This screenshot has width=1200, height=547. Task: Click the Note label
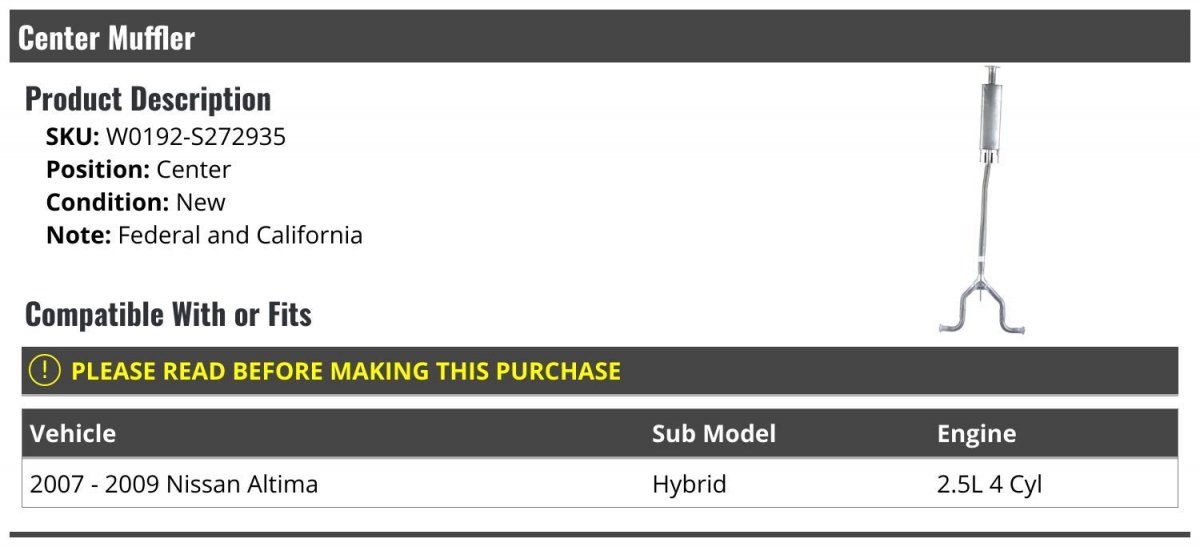[79, 235]
